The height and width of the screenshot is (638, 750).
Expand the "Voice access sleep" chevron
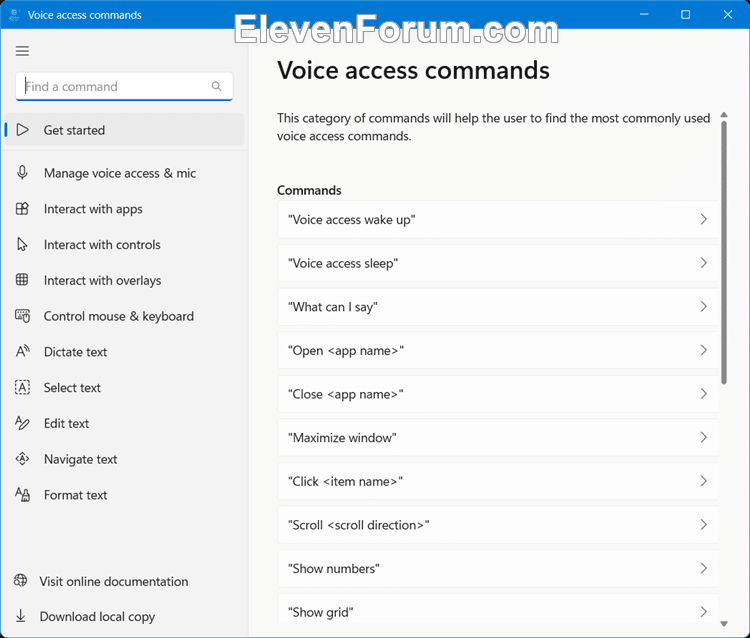[703, 263]
